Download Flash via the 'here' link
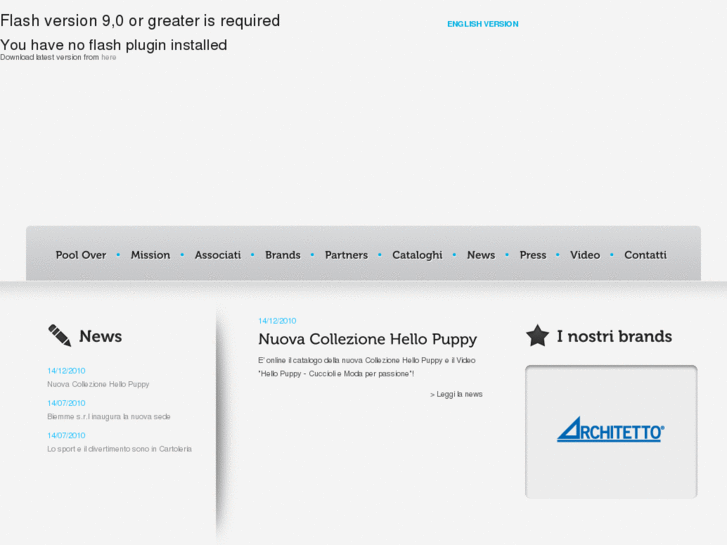The height and width of the screenshot is (545, 727). pyautogui.click(x=108, y=58)
